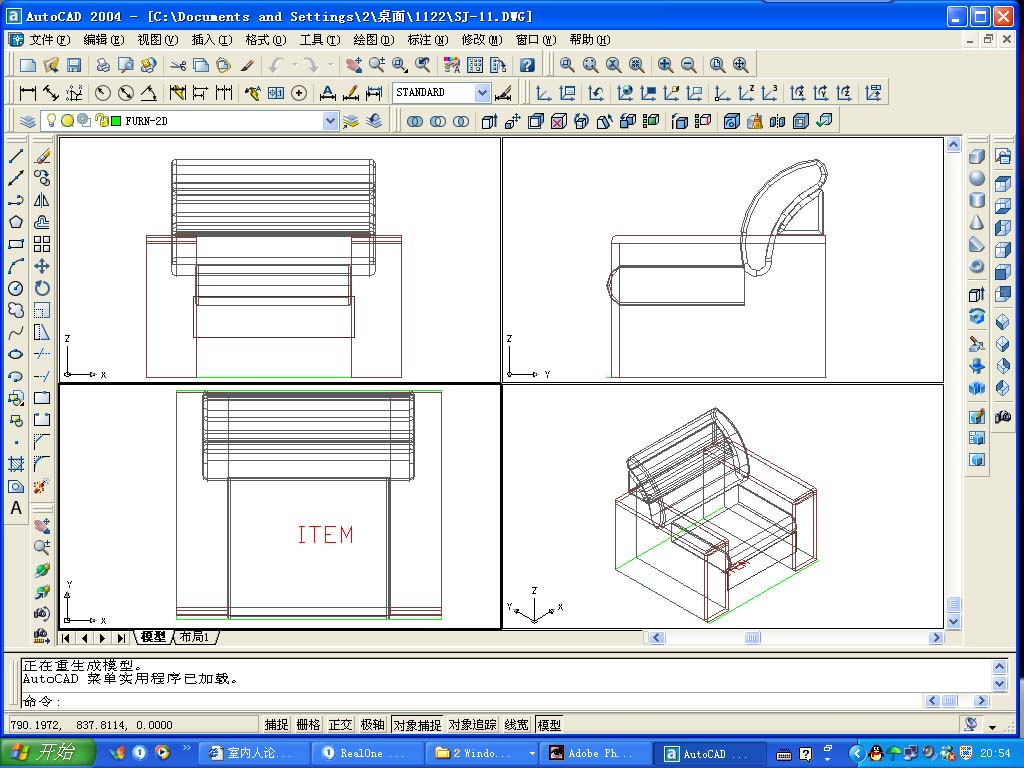The height and width of the screenshot is (768, 1024).
Task: Select the Move tool in Modify toolbar
Action: pos(42,266)
